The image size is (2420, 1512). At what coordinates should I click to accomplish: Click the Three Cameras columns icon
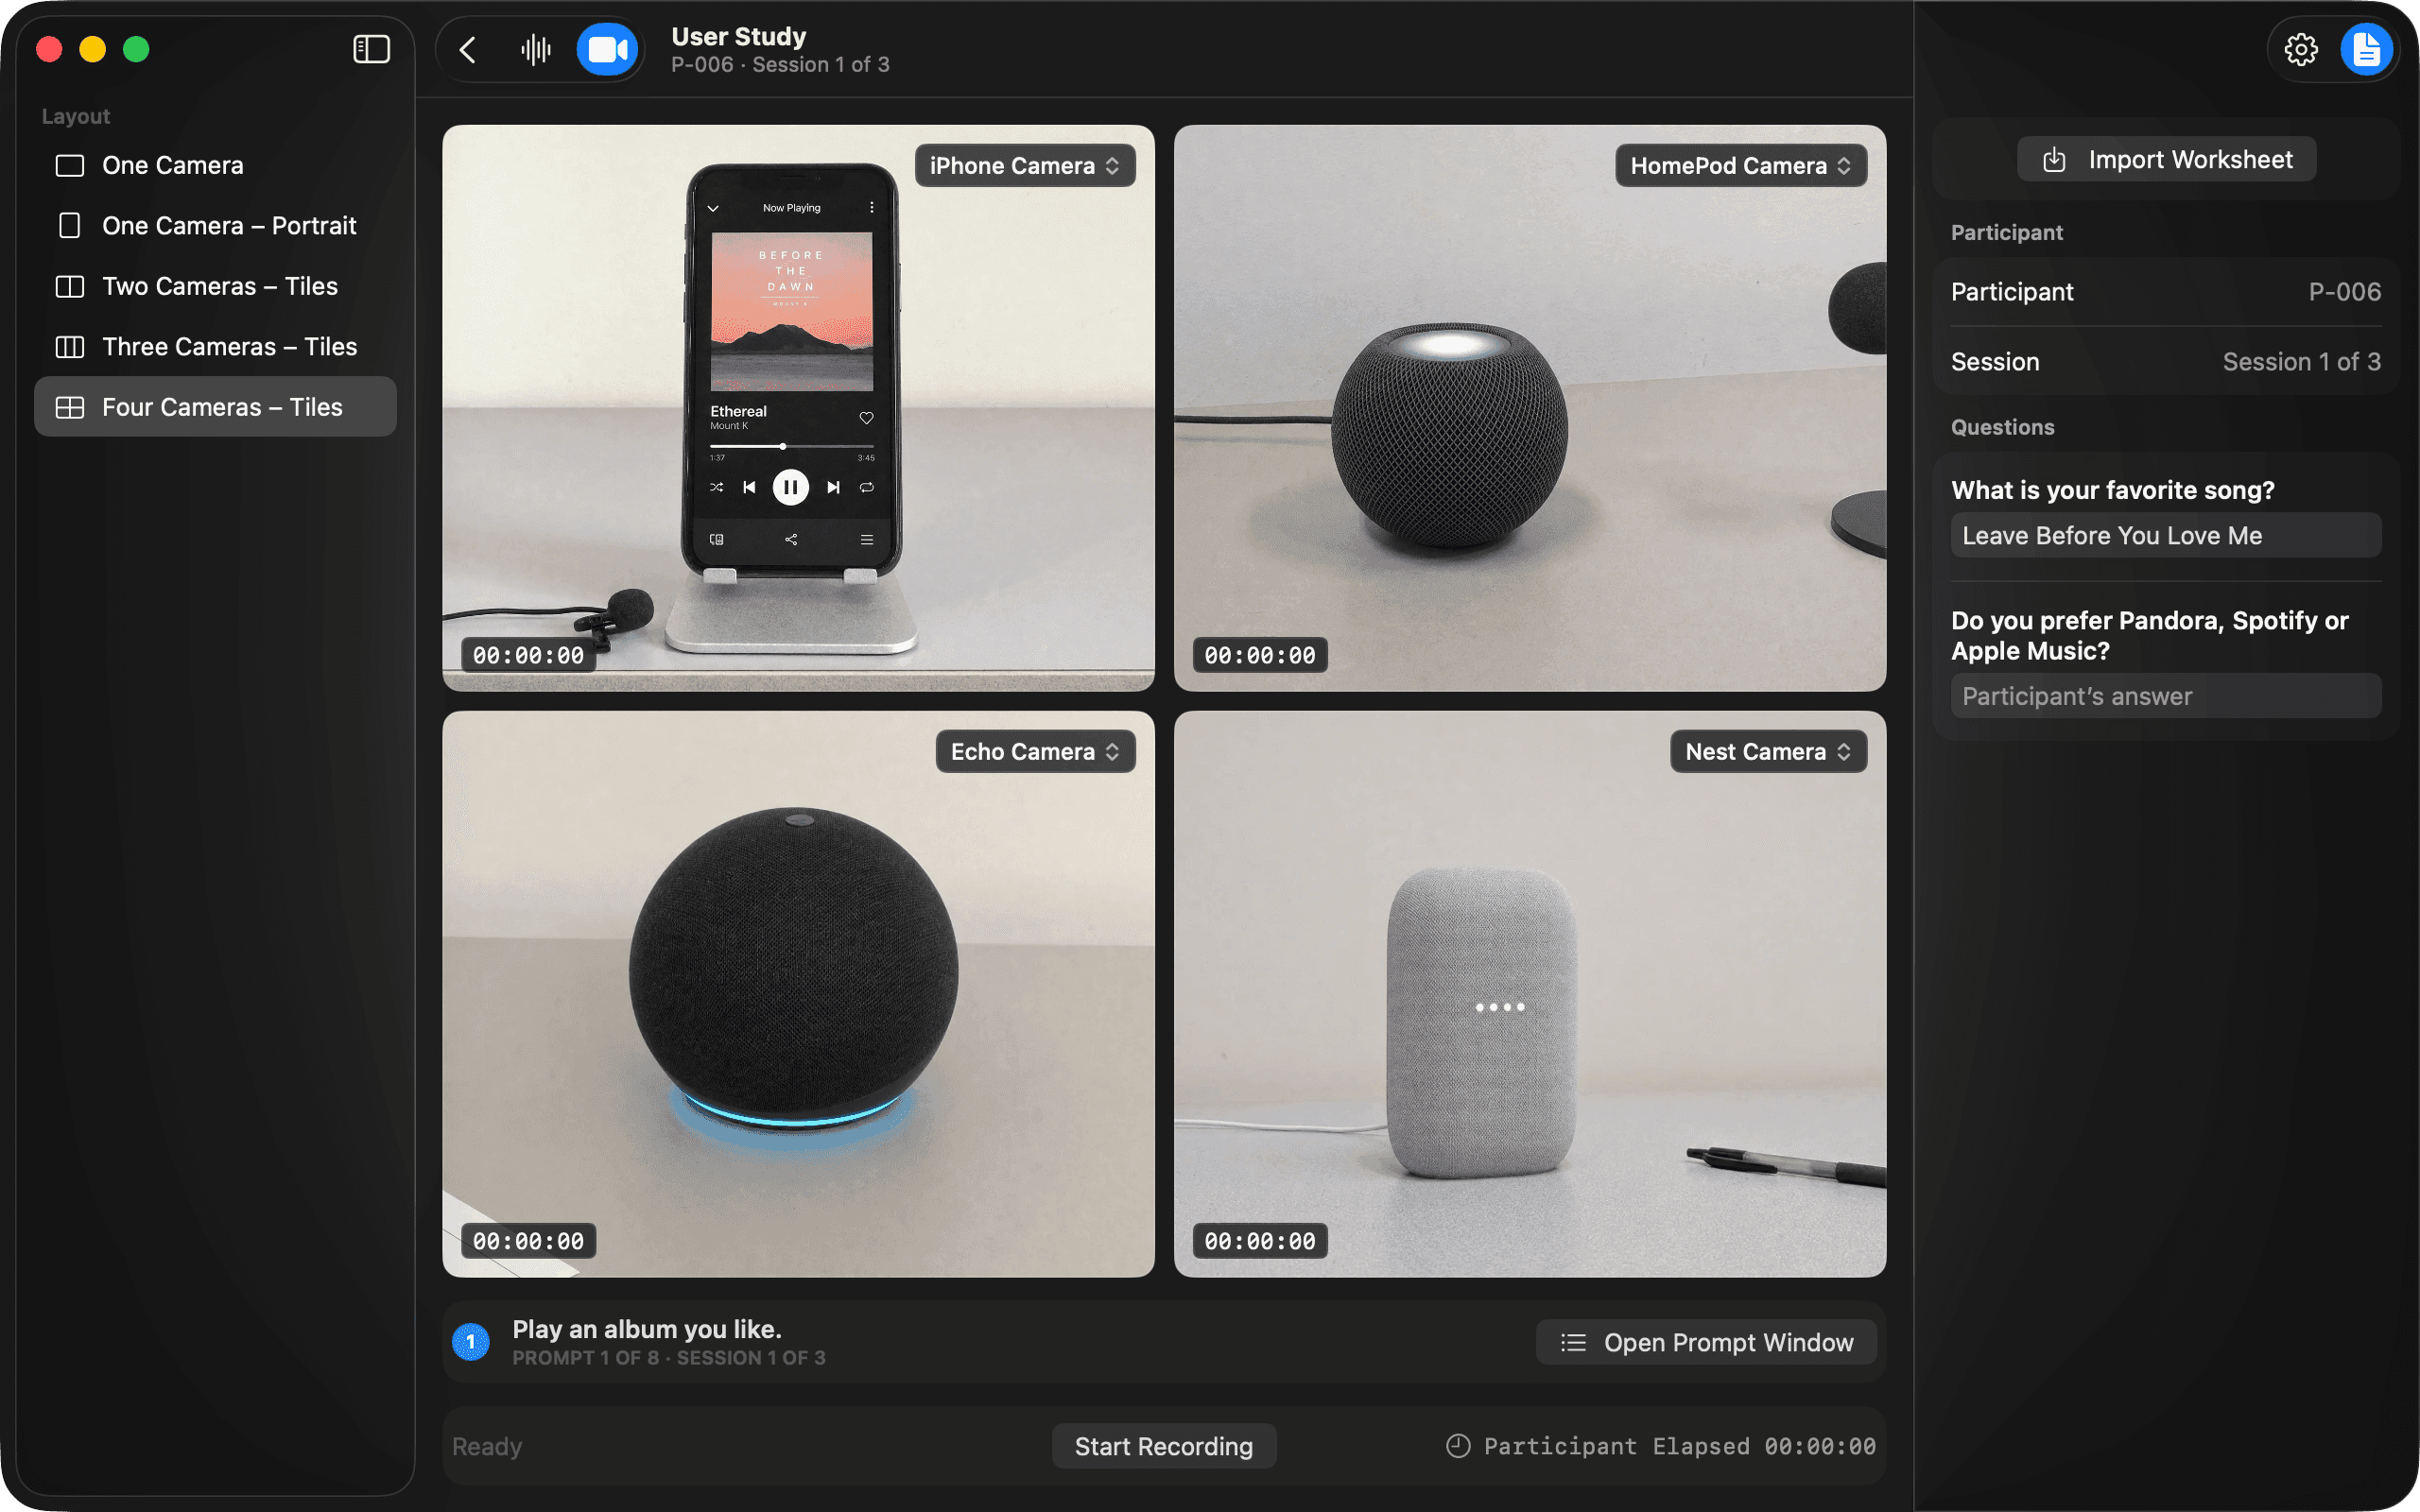[x=70, y=347]
